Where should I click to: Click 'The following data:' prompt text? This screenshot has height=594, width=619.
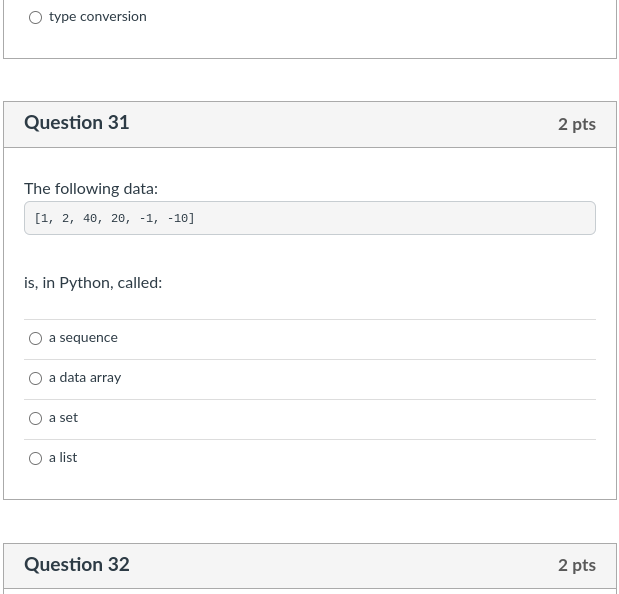[91, 189]
